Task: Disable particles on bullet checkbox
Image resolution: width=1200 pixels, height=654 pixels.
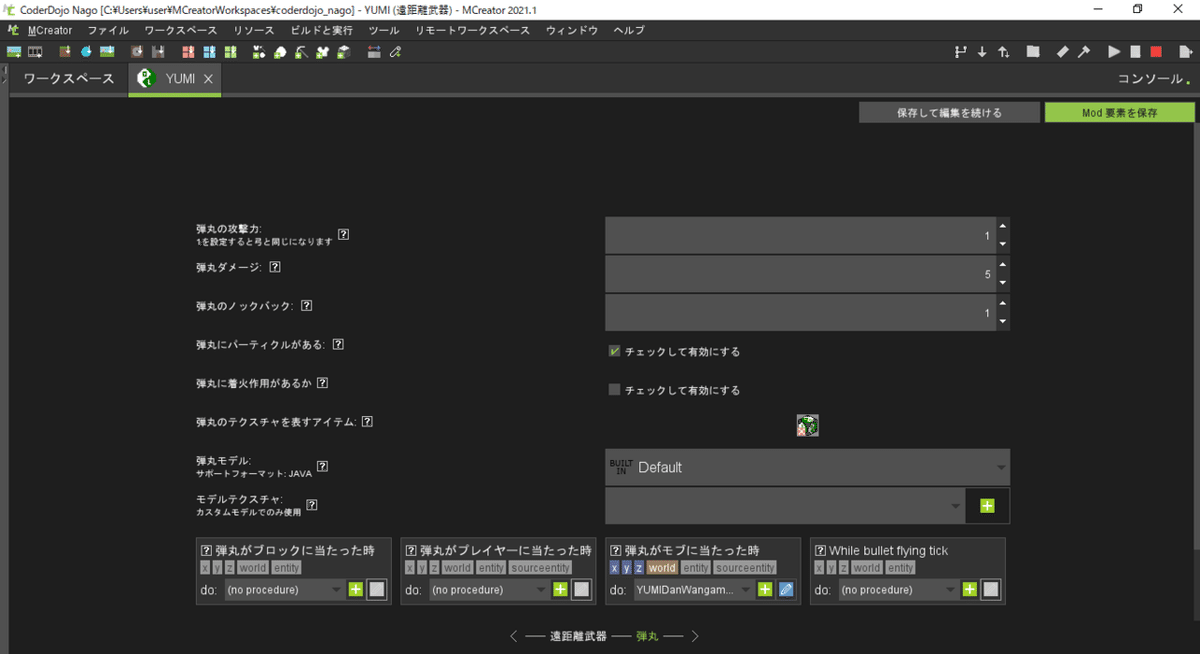Action: 613,351
